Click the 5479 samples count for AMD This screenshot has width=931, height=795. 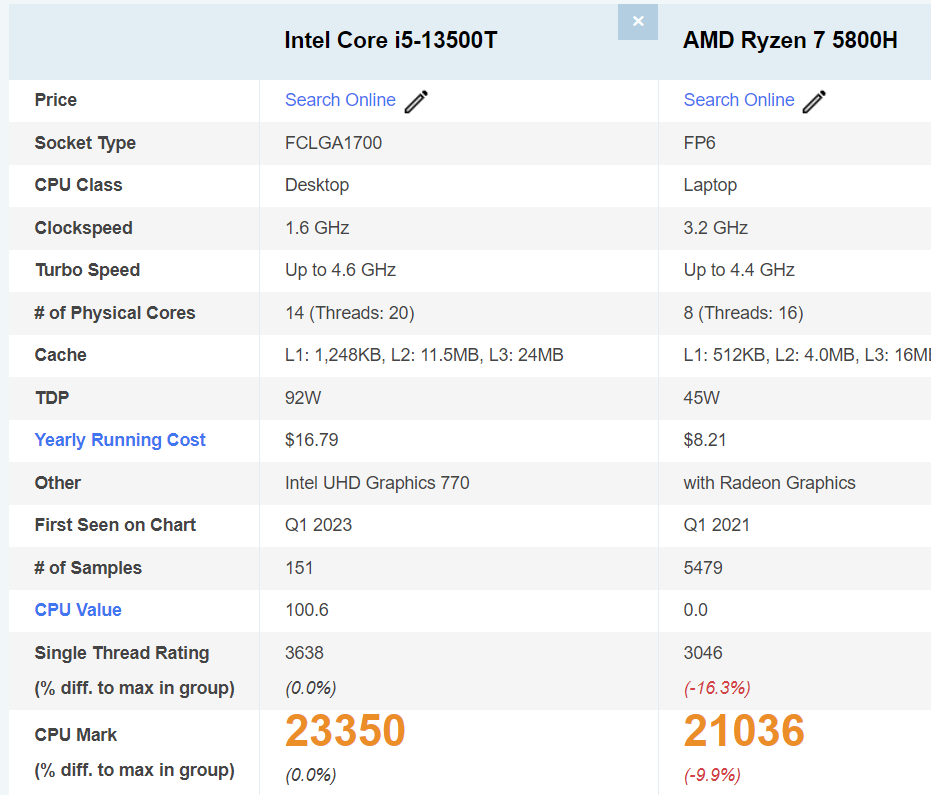pos(703,568)
